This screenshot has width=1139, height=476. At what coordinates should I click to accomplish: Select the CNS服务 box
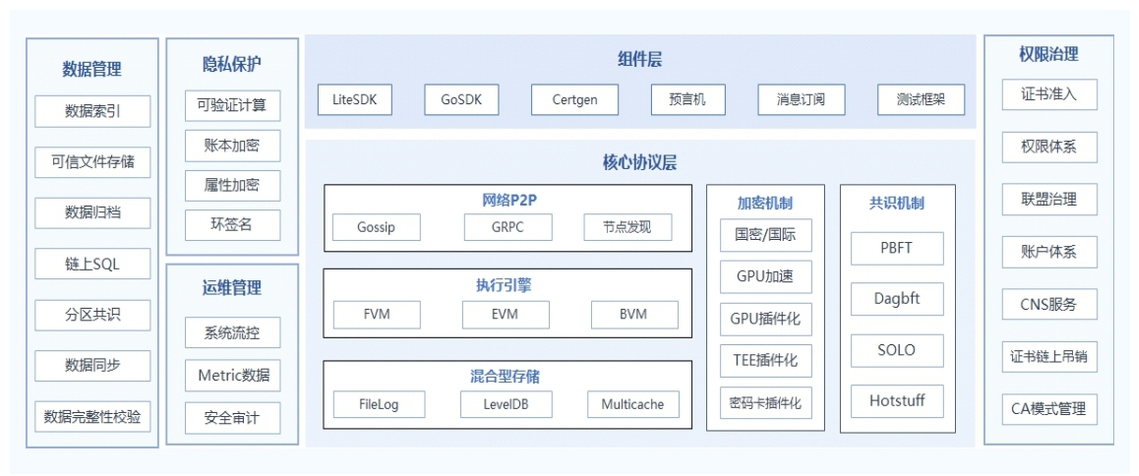pyautogui.click(x=1049, y=304)
